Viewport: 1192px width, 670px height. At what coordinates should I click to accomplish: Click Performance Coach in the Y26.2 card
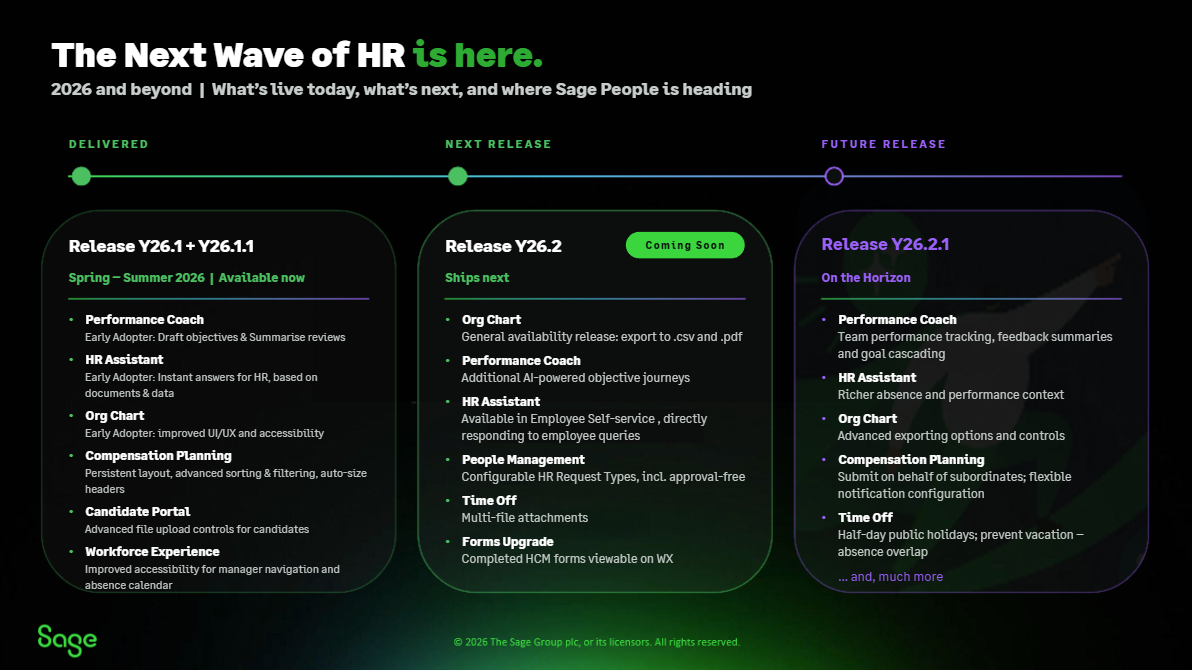coord(521,360)
